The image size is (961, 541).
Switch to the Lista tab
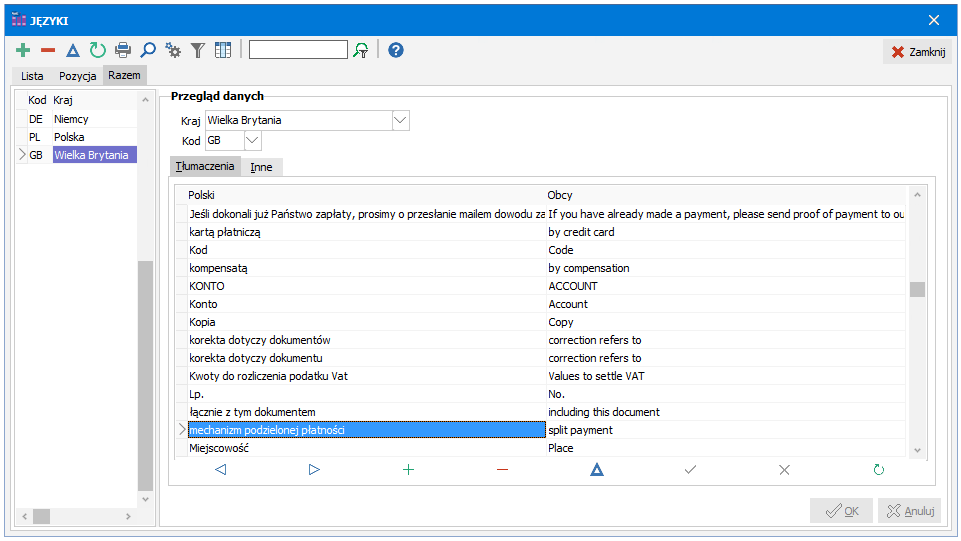pos(32,76)
